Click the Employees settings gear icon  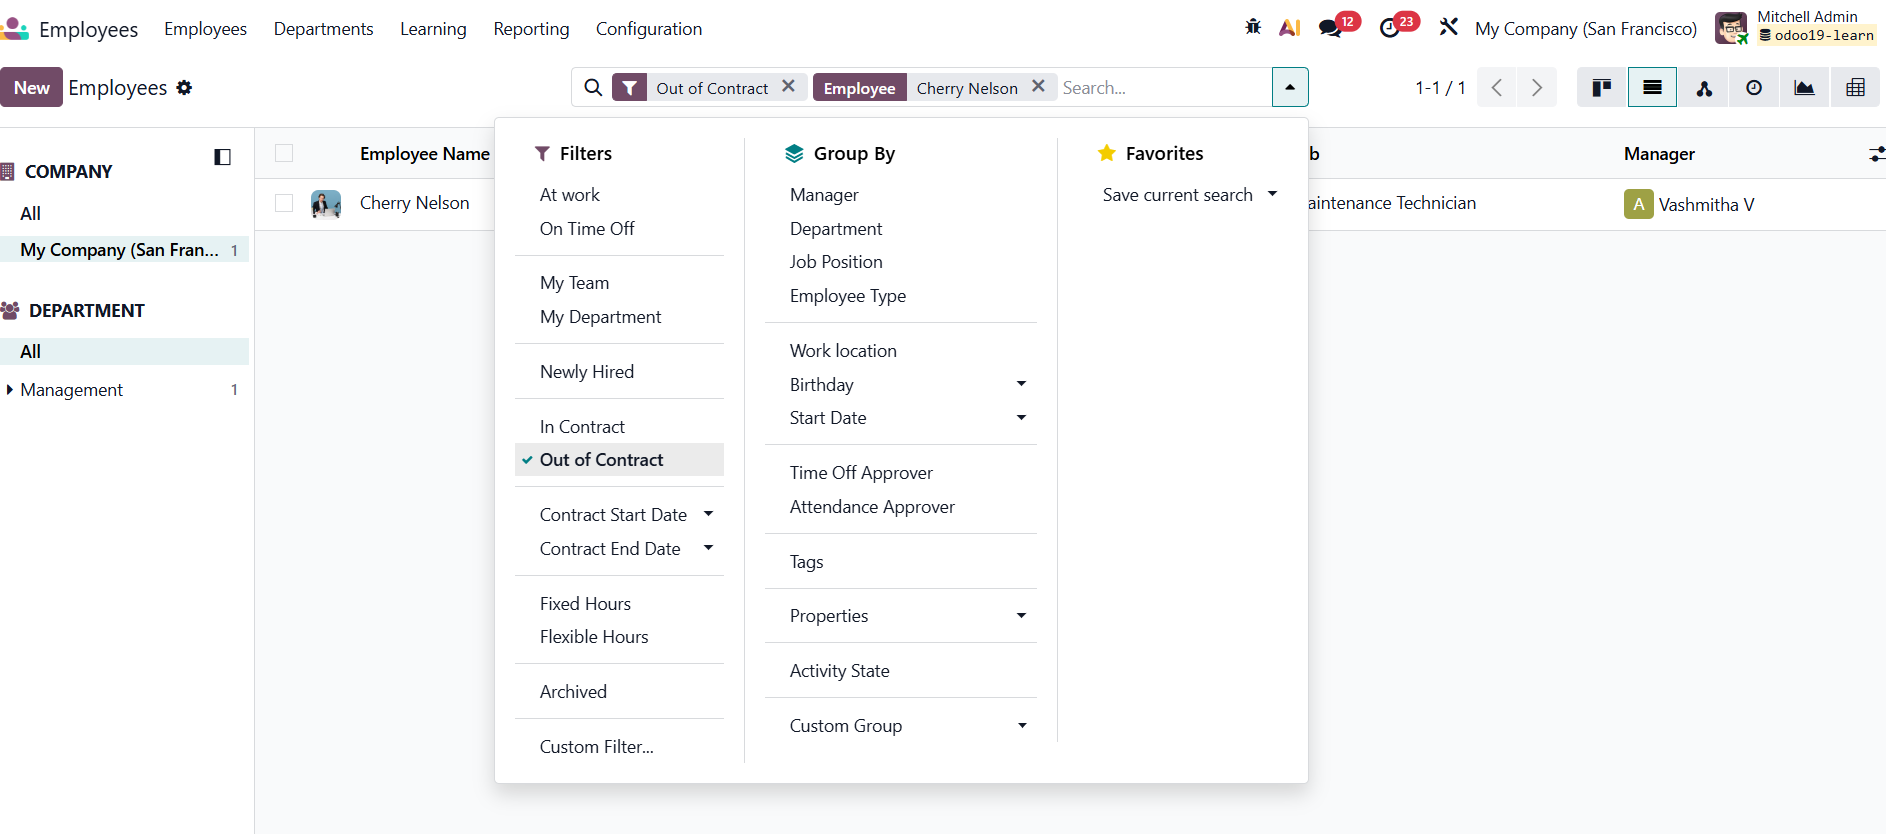coord(184,88)
